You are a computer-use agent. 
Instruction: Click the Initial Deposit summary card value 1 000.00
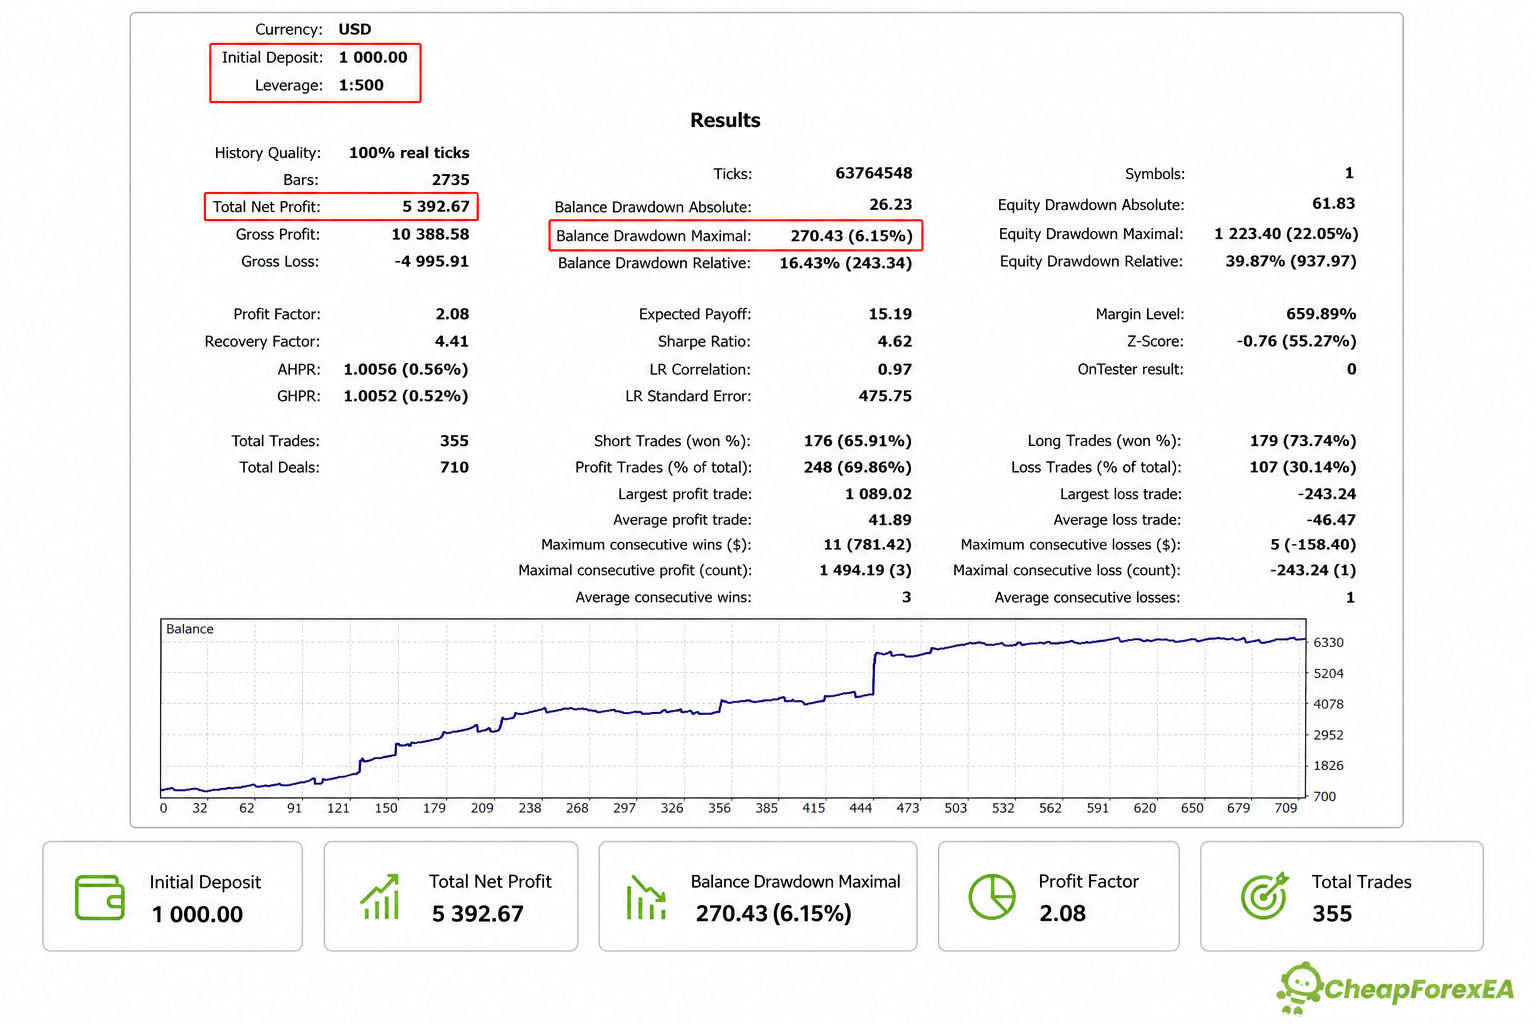pyautogui.click(x=197, y=914)
